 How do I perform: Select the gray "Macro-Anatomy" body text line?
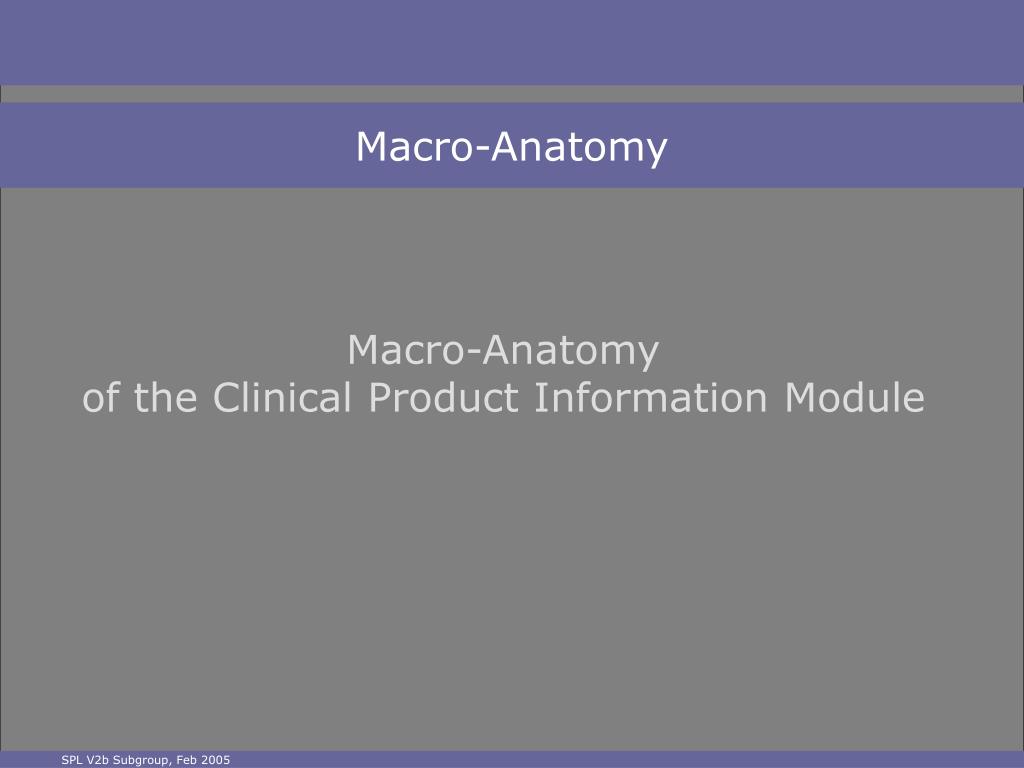(x=503, y=351)
